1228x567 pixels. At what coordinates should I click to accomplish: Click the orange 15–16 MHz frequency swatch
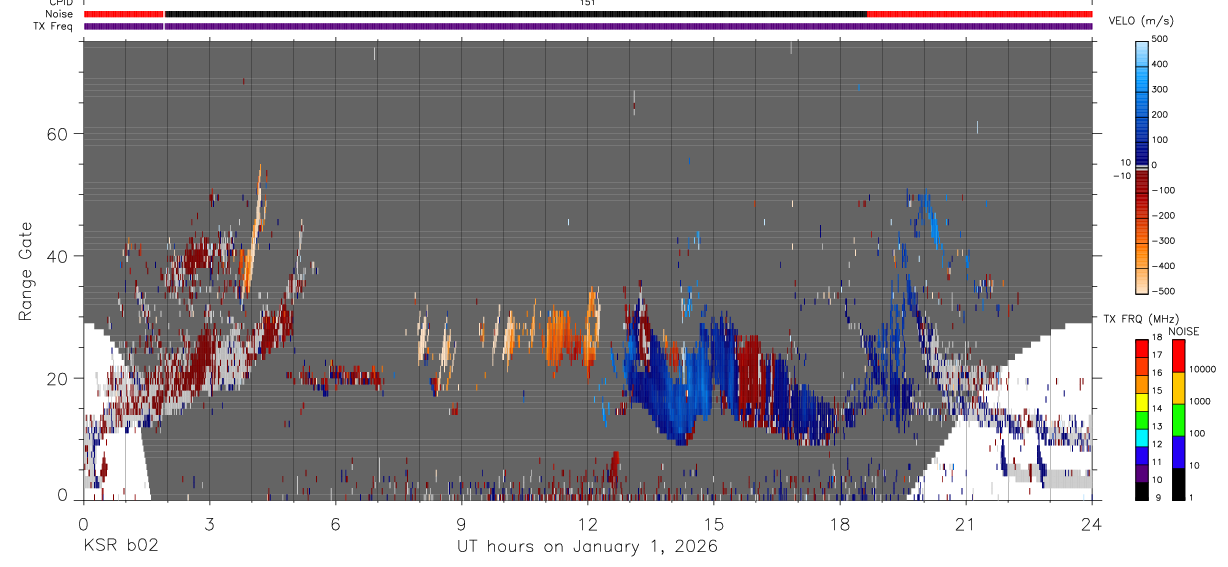(1142, 384)
